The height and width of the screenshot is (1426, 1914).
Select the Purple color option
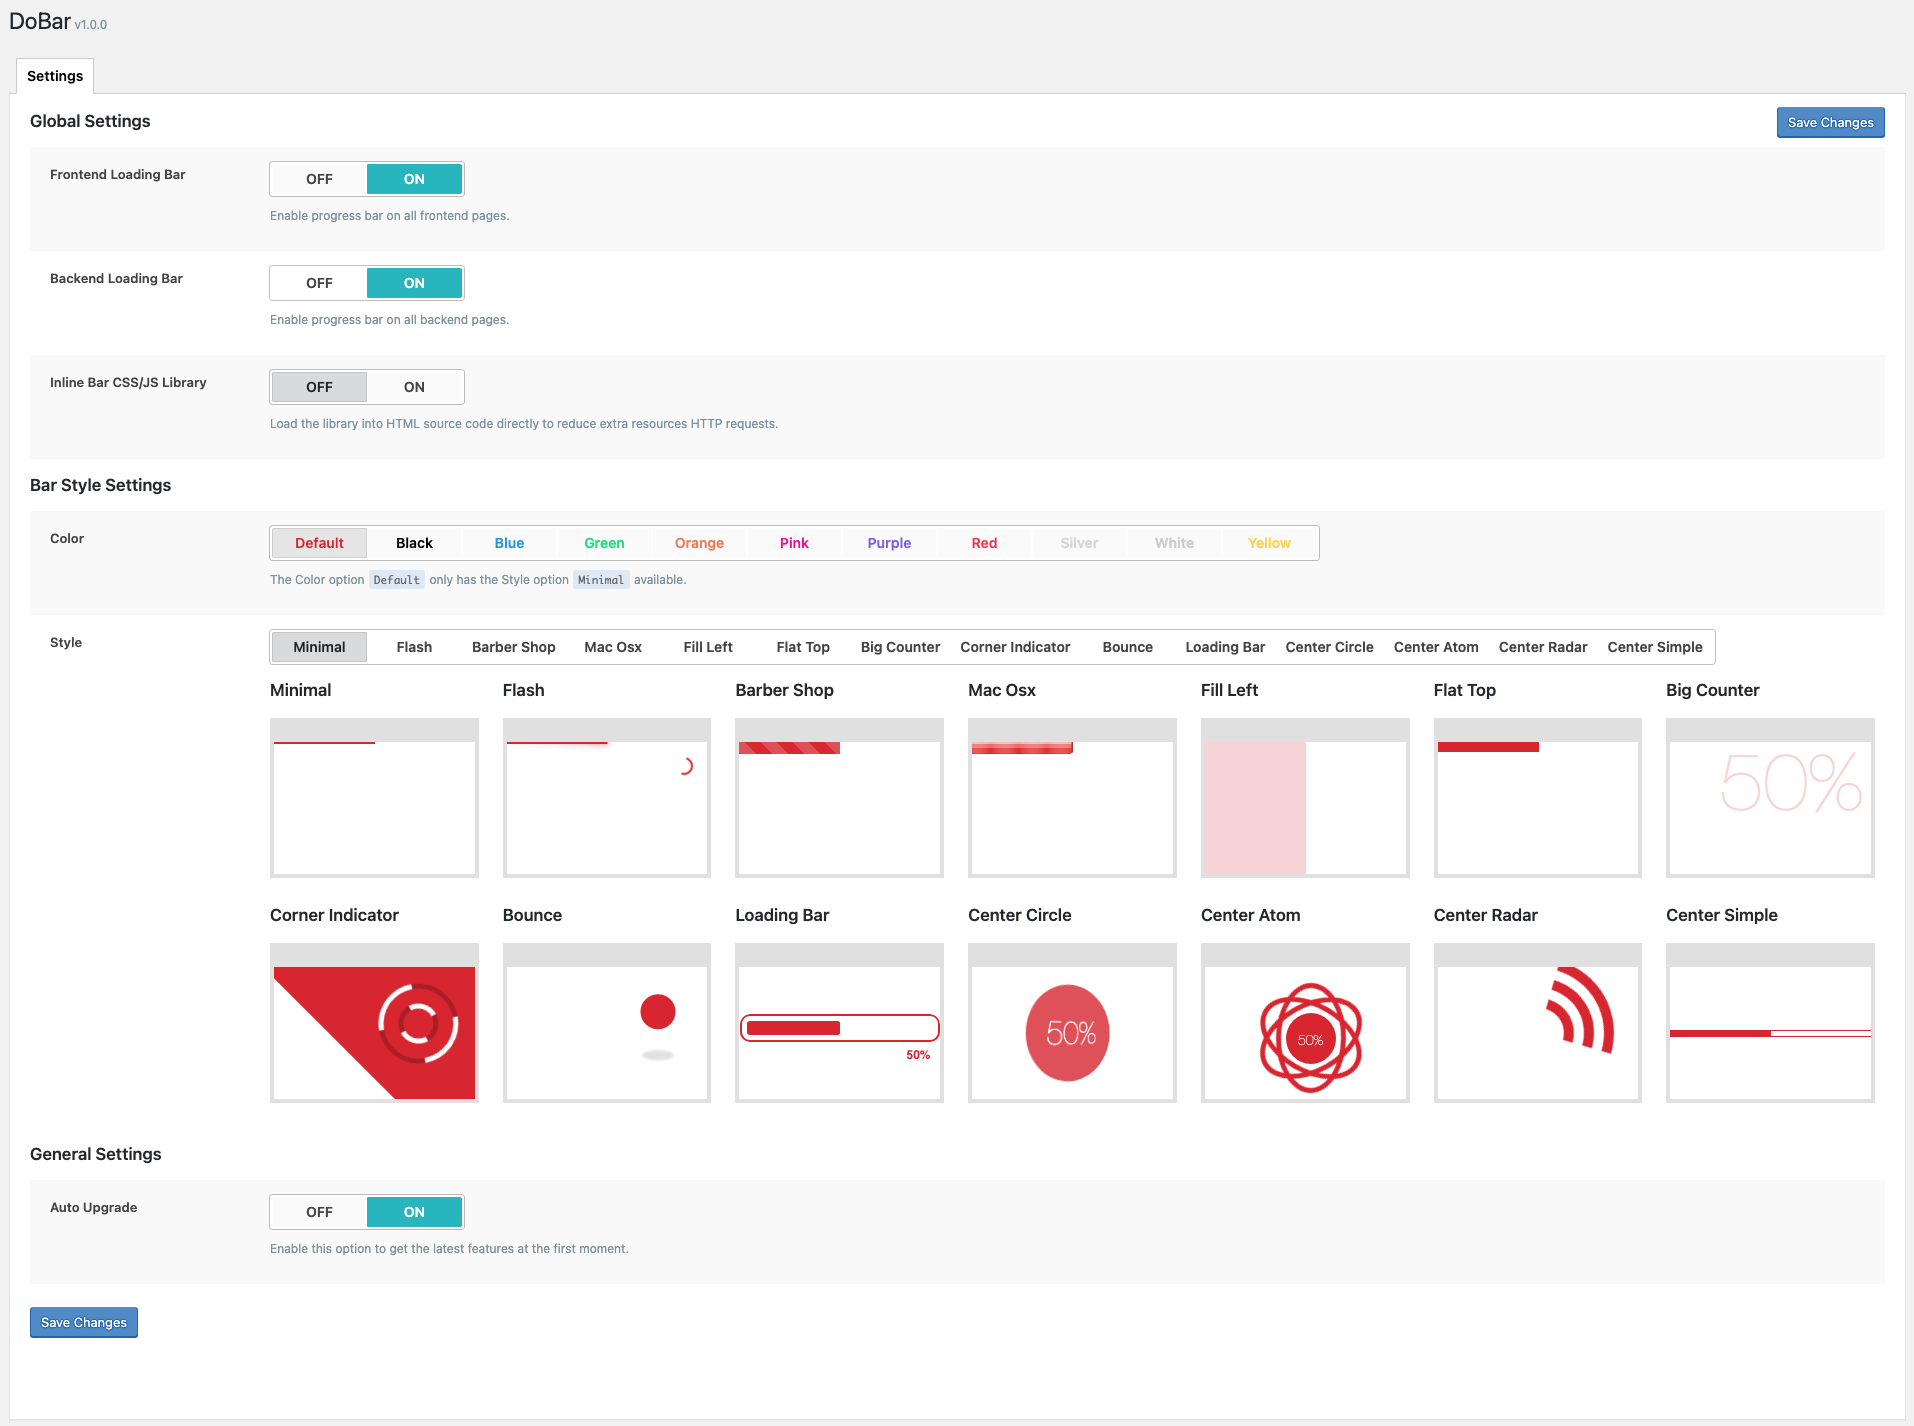coord(889,543)
